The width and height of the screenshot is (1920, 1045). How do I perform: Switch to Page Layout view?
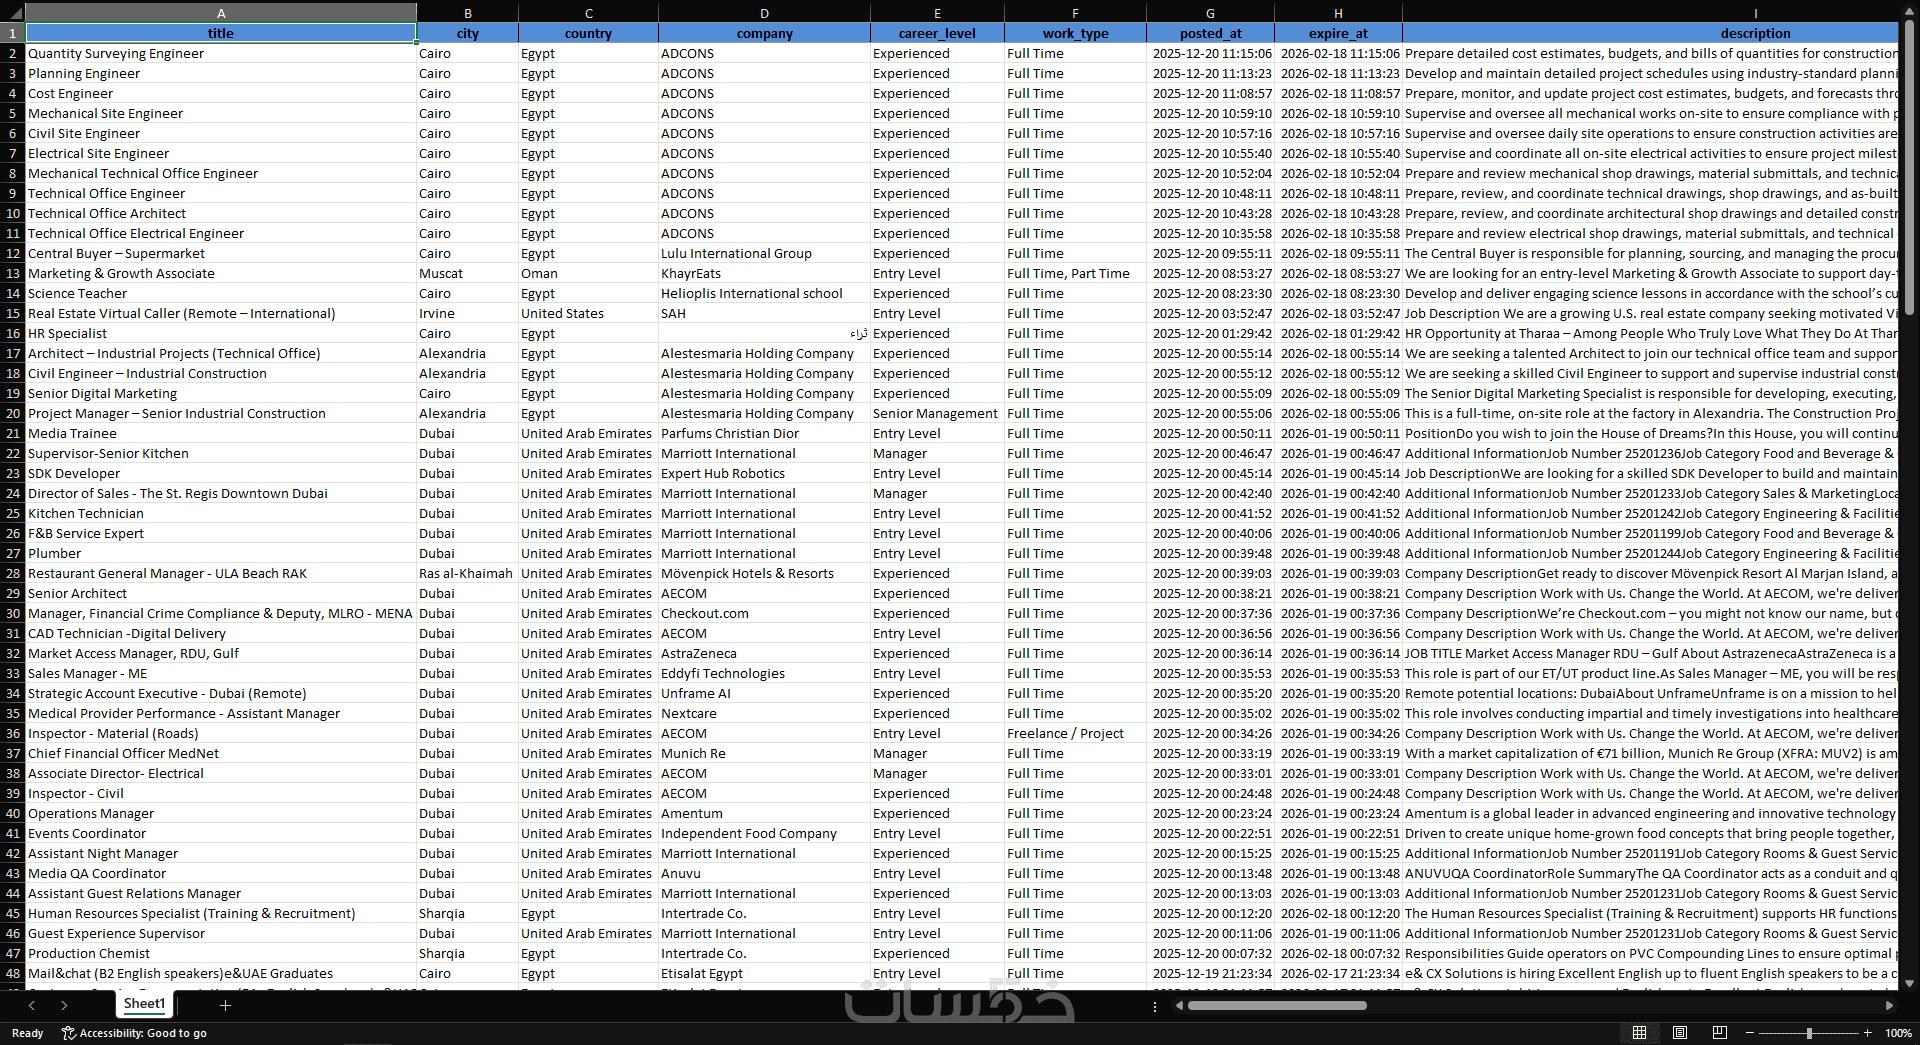[x=1680, y=1033]
